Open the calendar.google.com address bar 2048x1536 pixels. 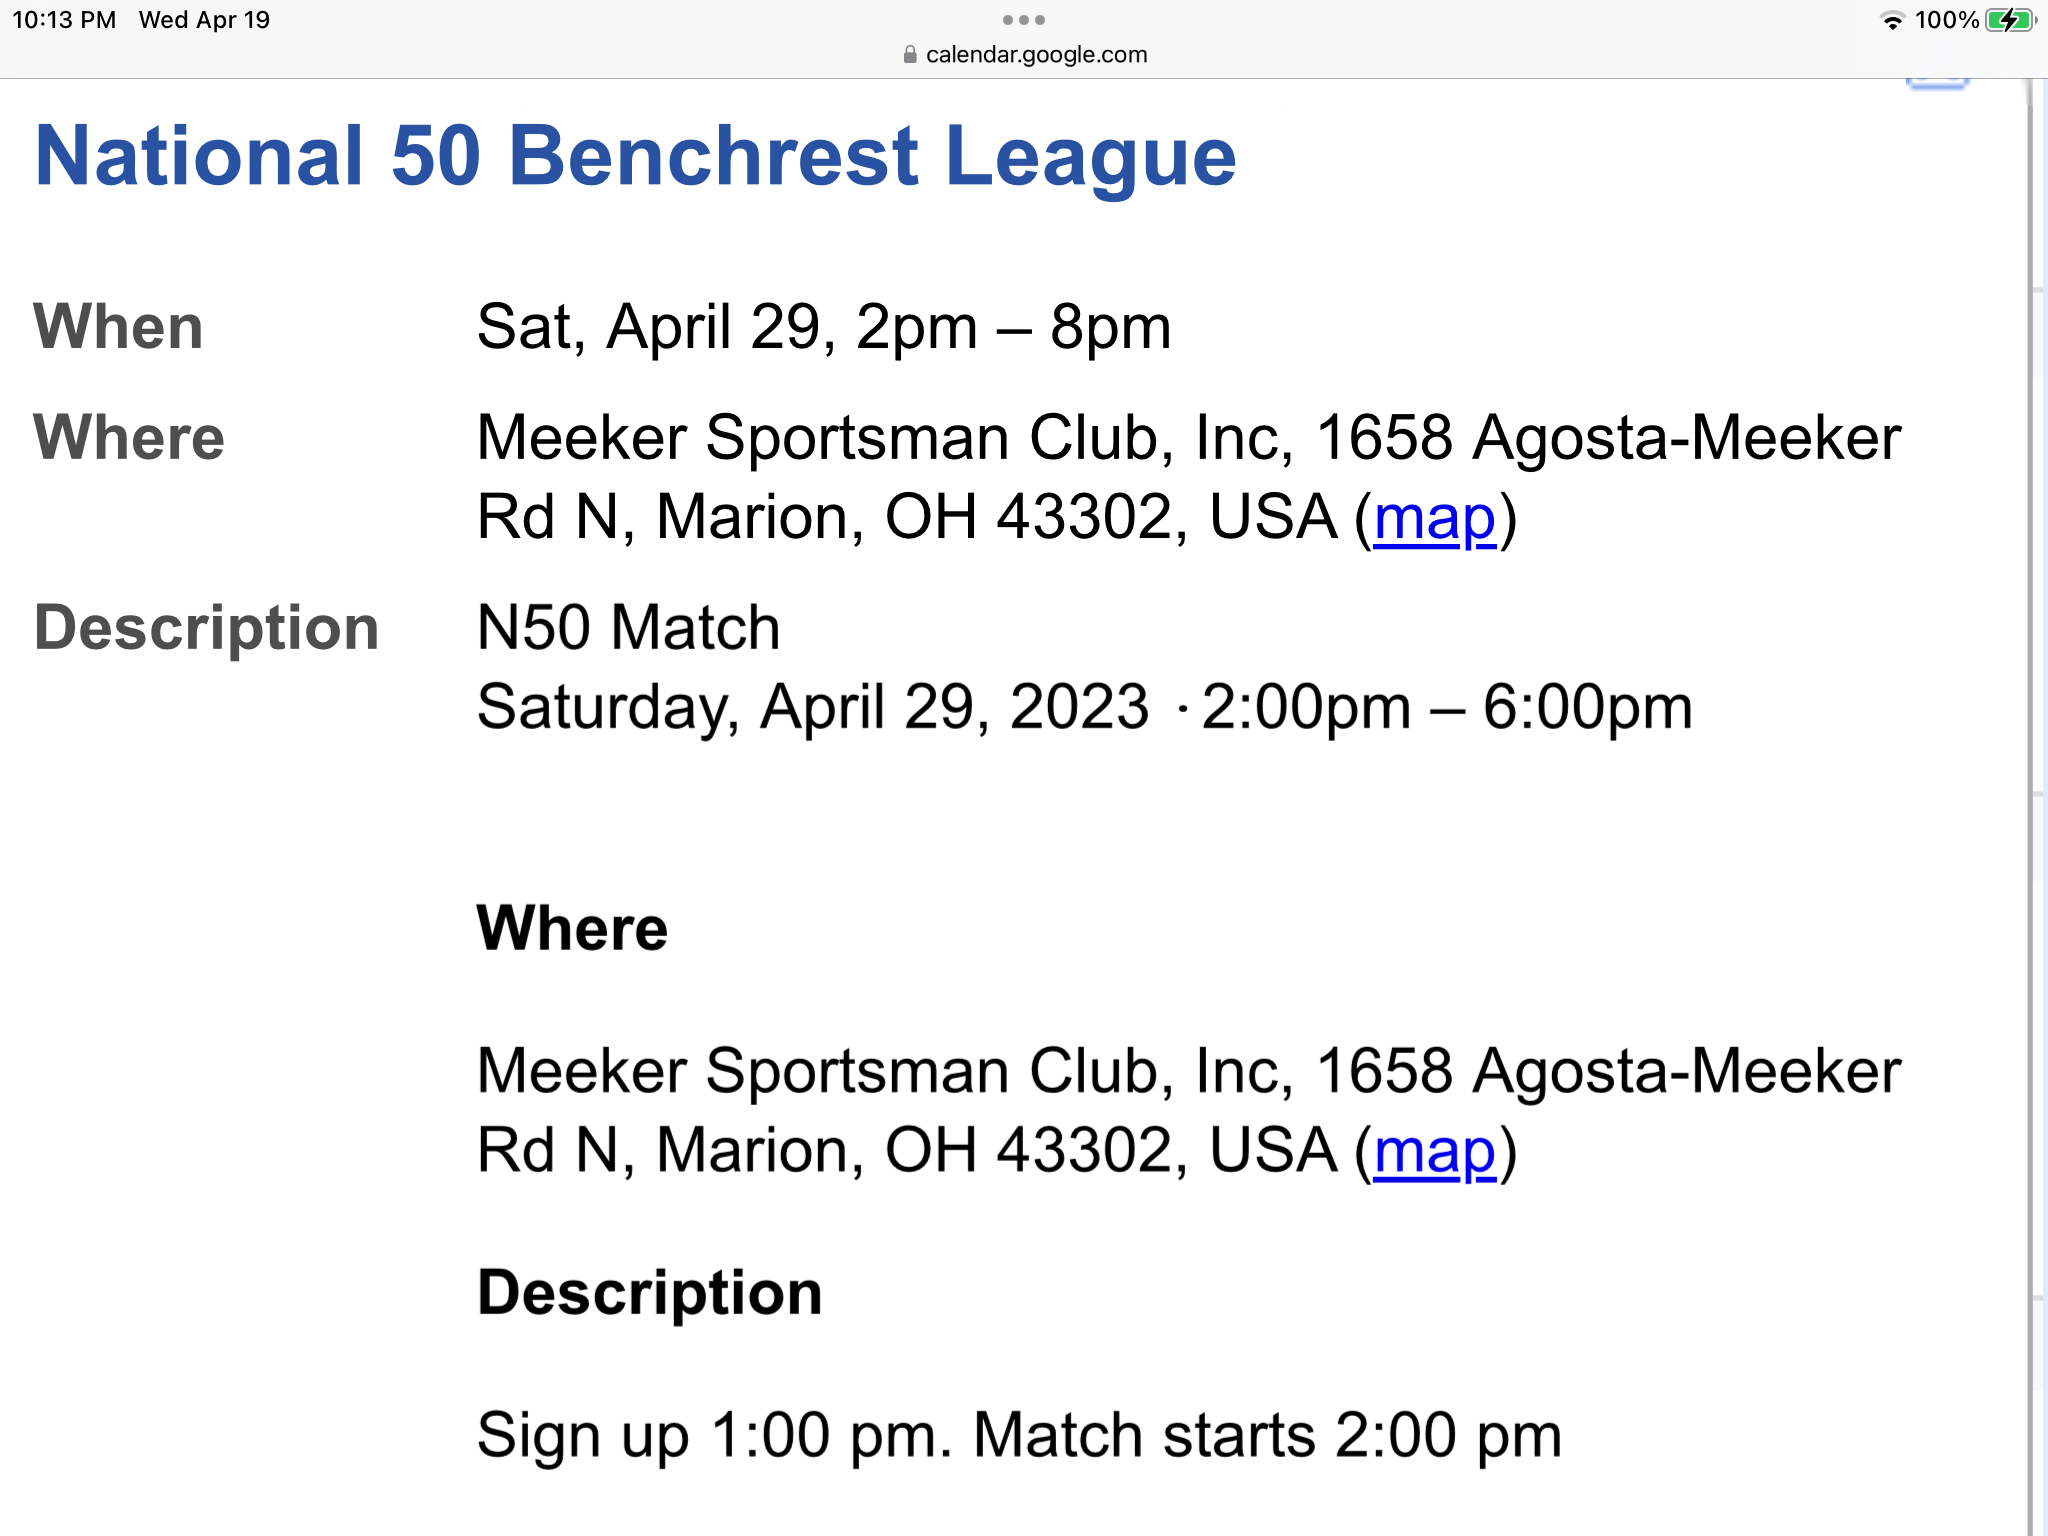(1024, 55)
